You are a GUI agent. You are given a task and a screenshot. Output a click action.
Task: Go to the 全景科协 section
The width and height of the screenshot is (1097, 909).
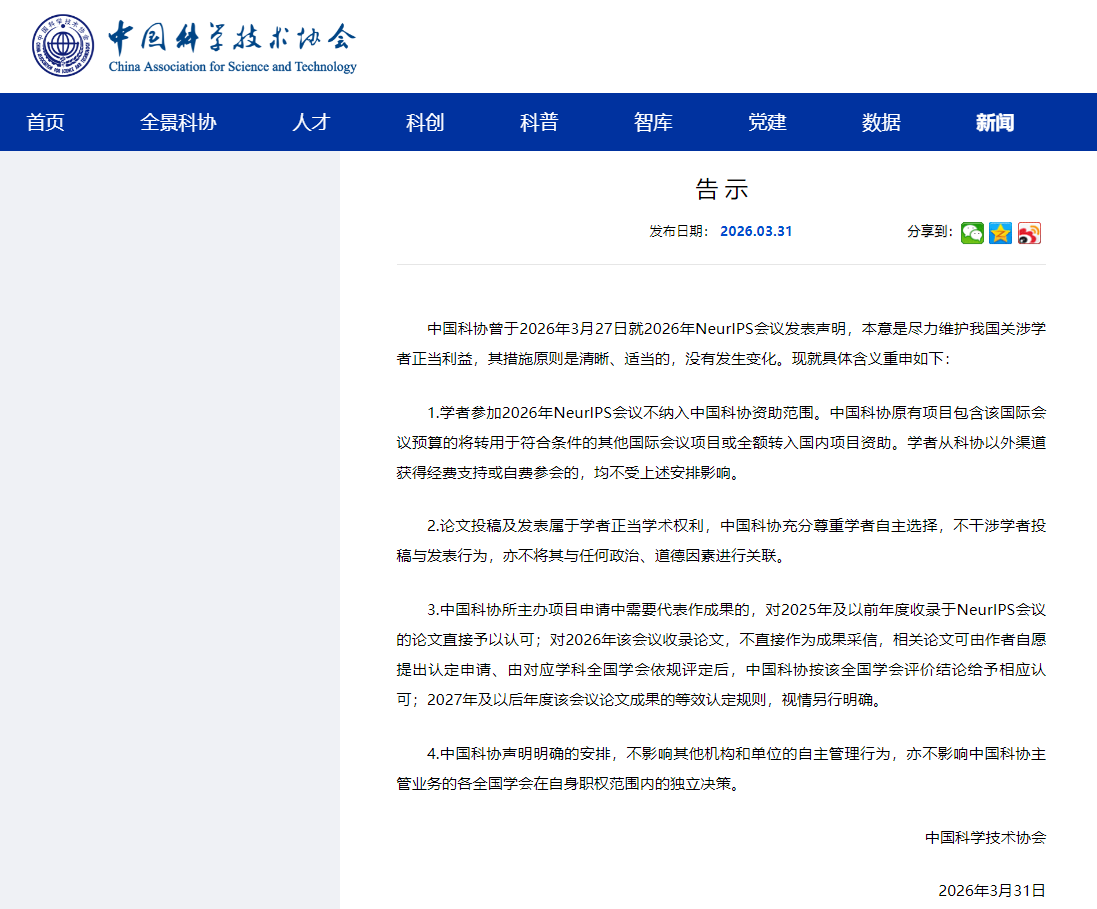(x=178, y=122)
